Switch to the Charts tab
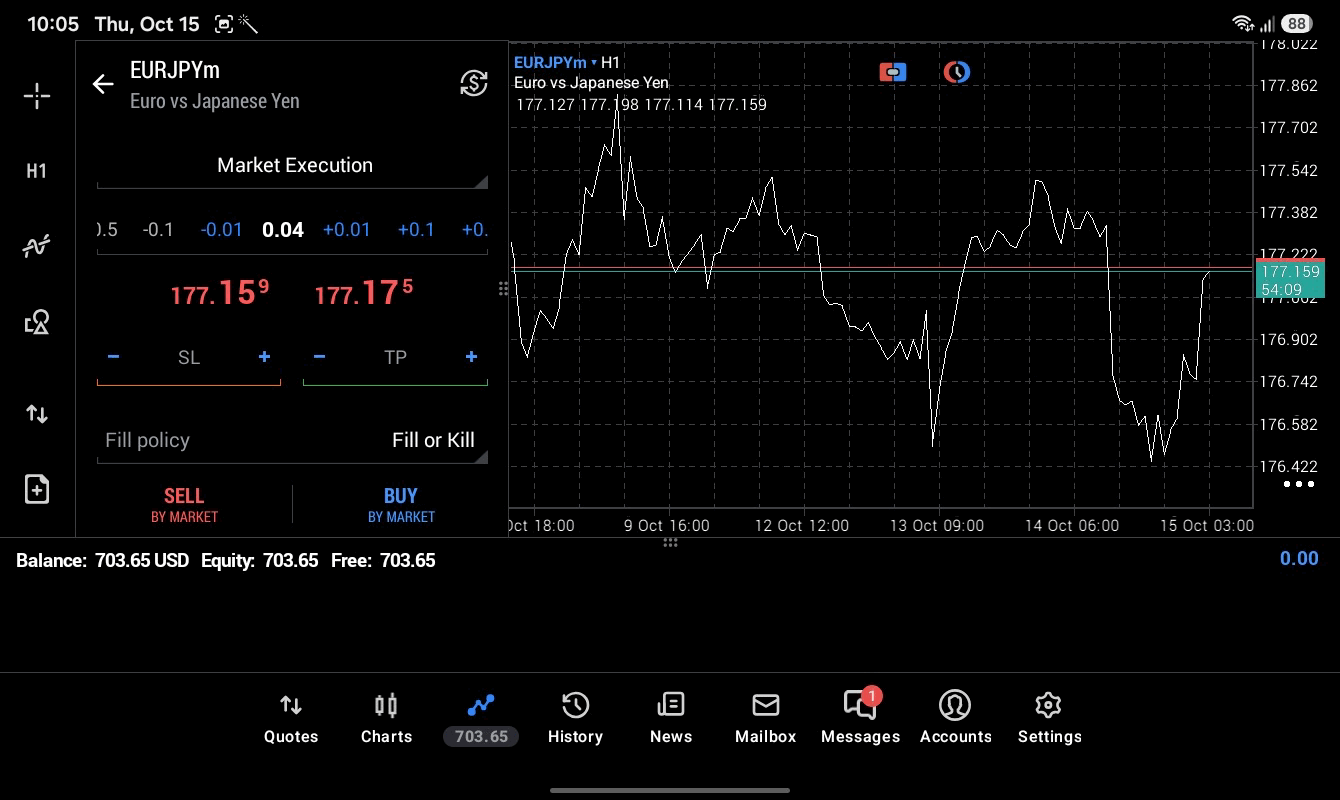The image size is (1340, 800). [x=386, y=719]
